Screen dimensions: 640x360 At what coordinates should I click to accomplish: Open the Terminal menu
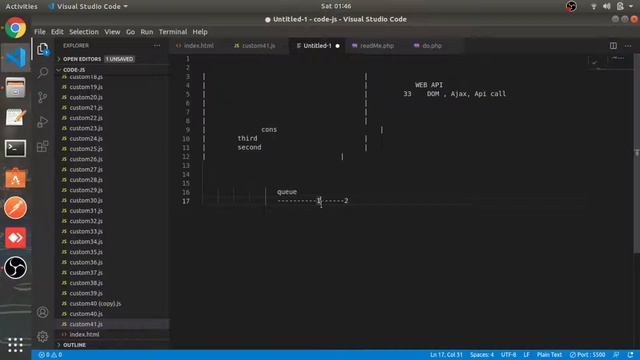tap(173, 32)
